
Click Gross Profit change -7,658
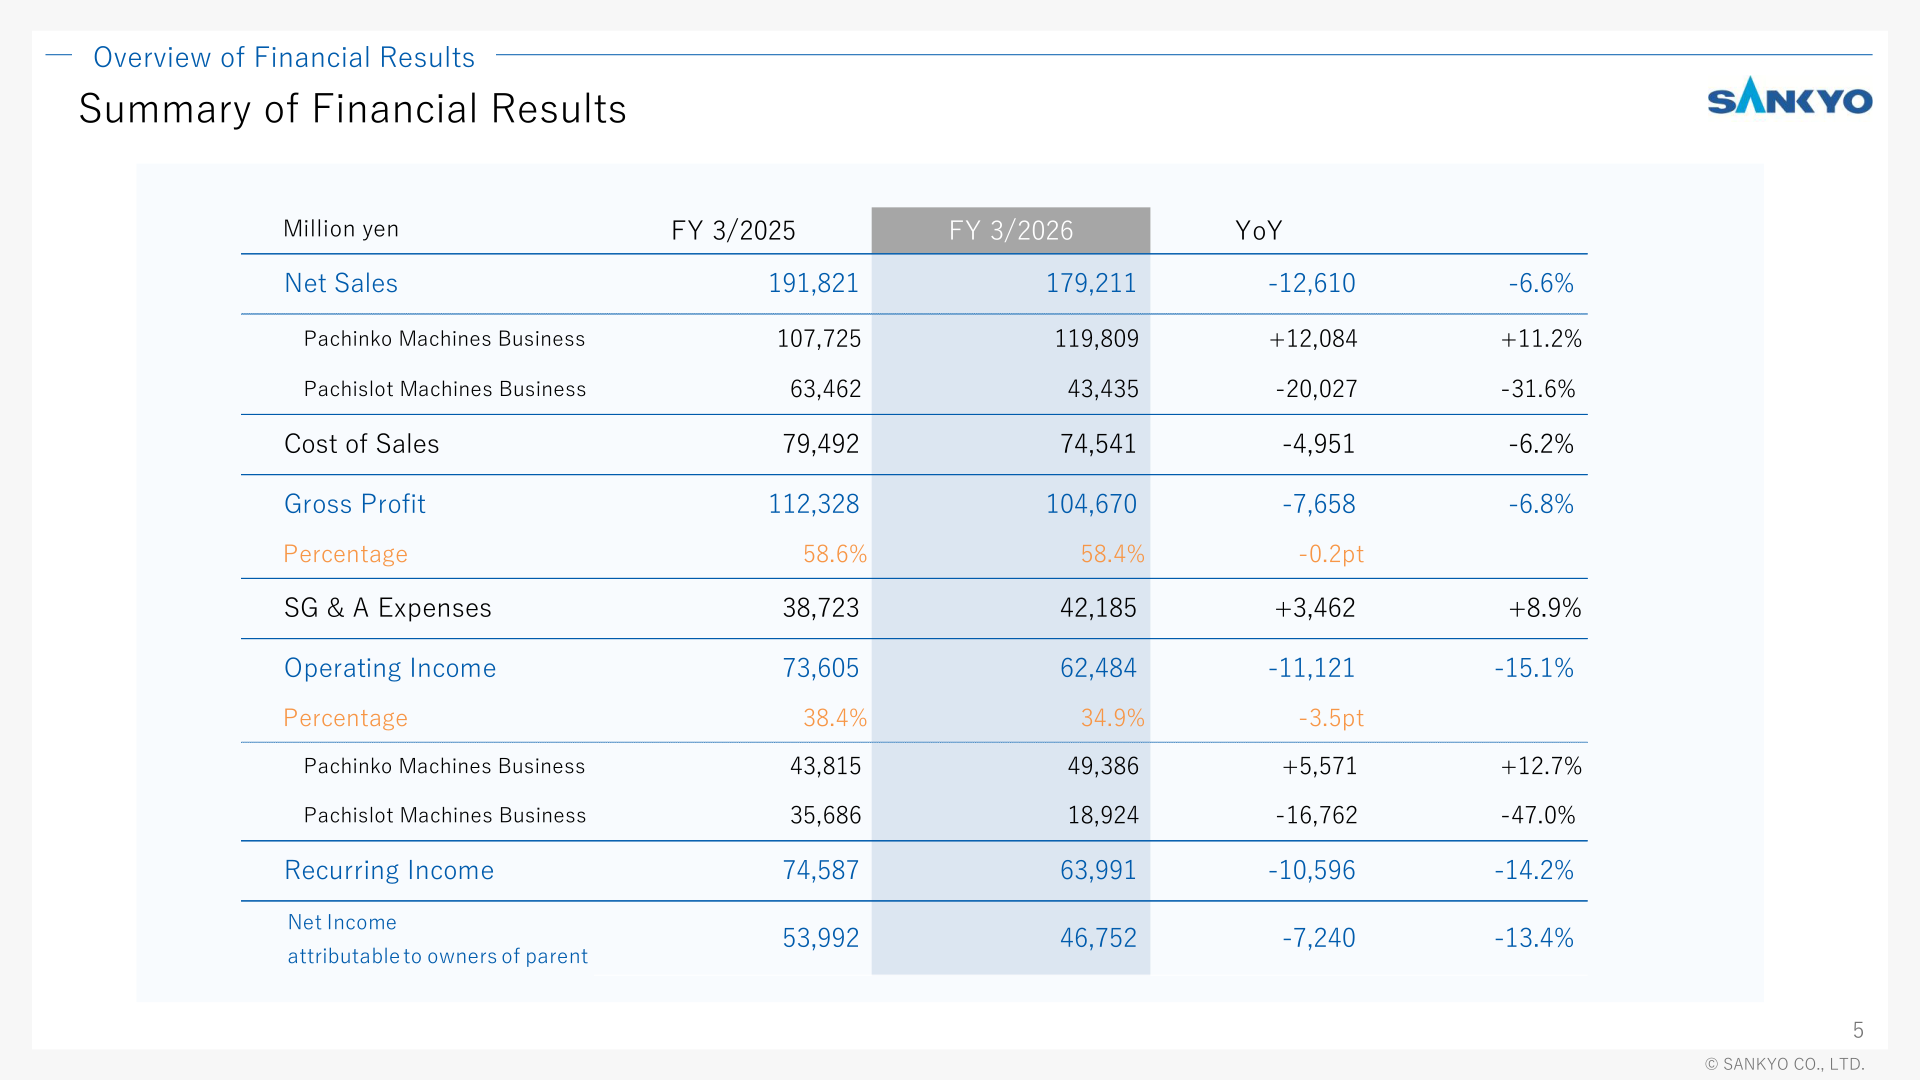(x=1319, y=504)
